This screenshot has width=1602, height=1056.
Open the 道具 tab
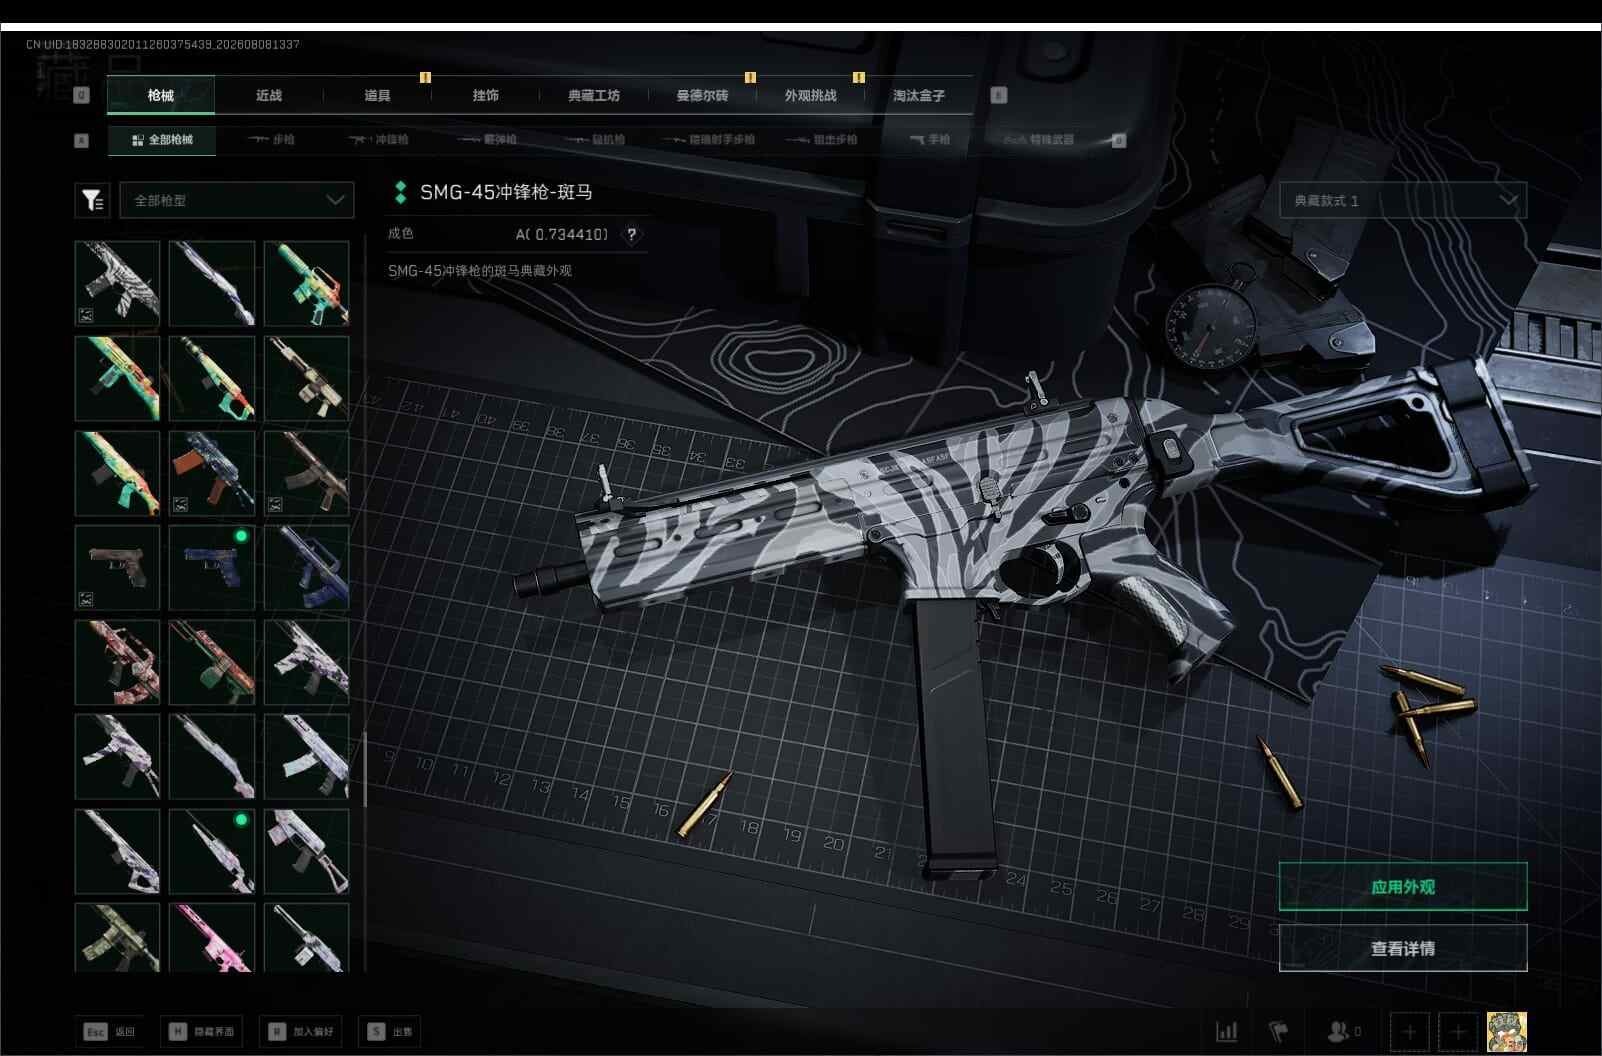(x=377, y=95)
